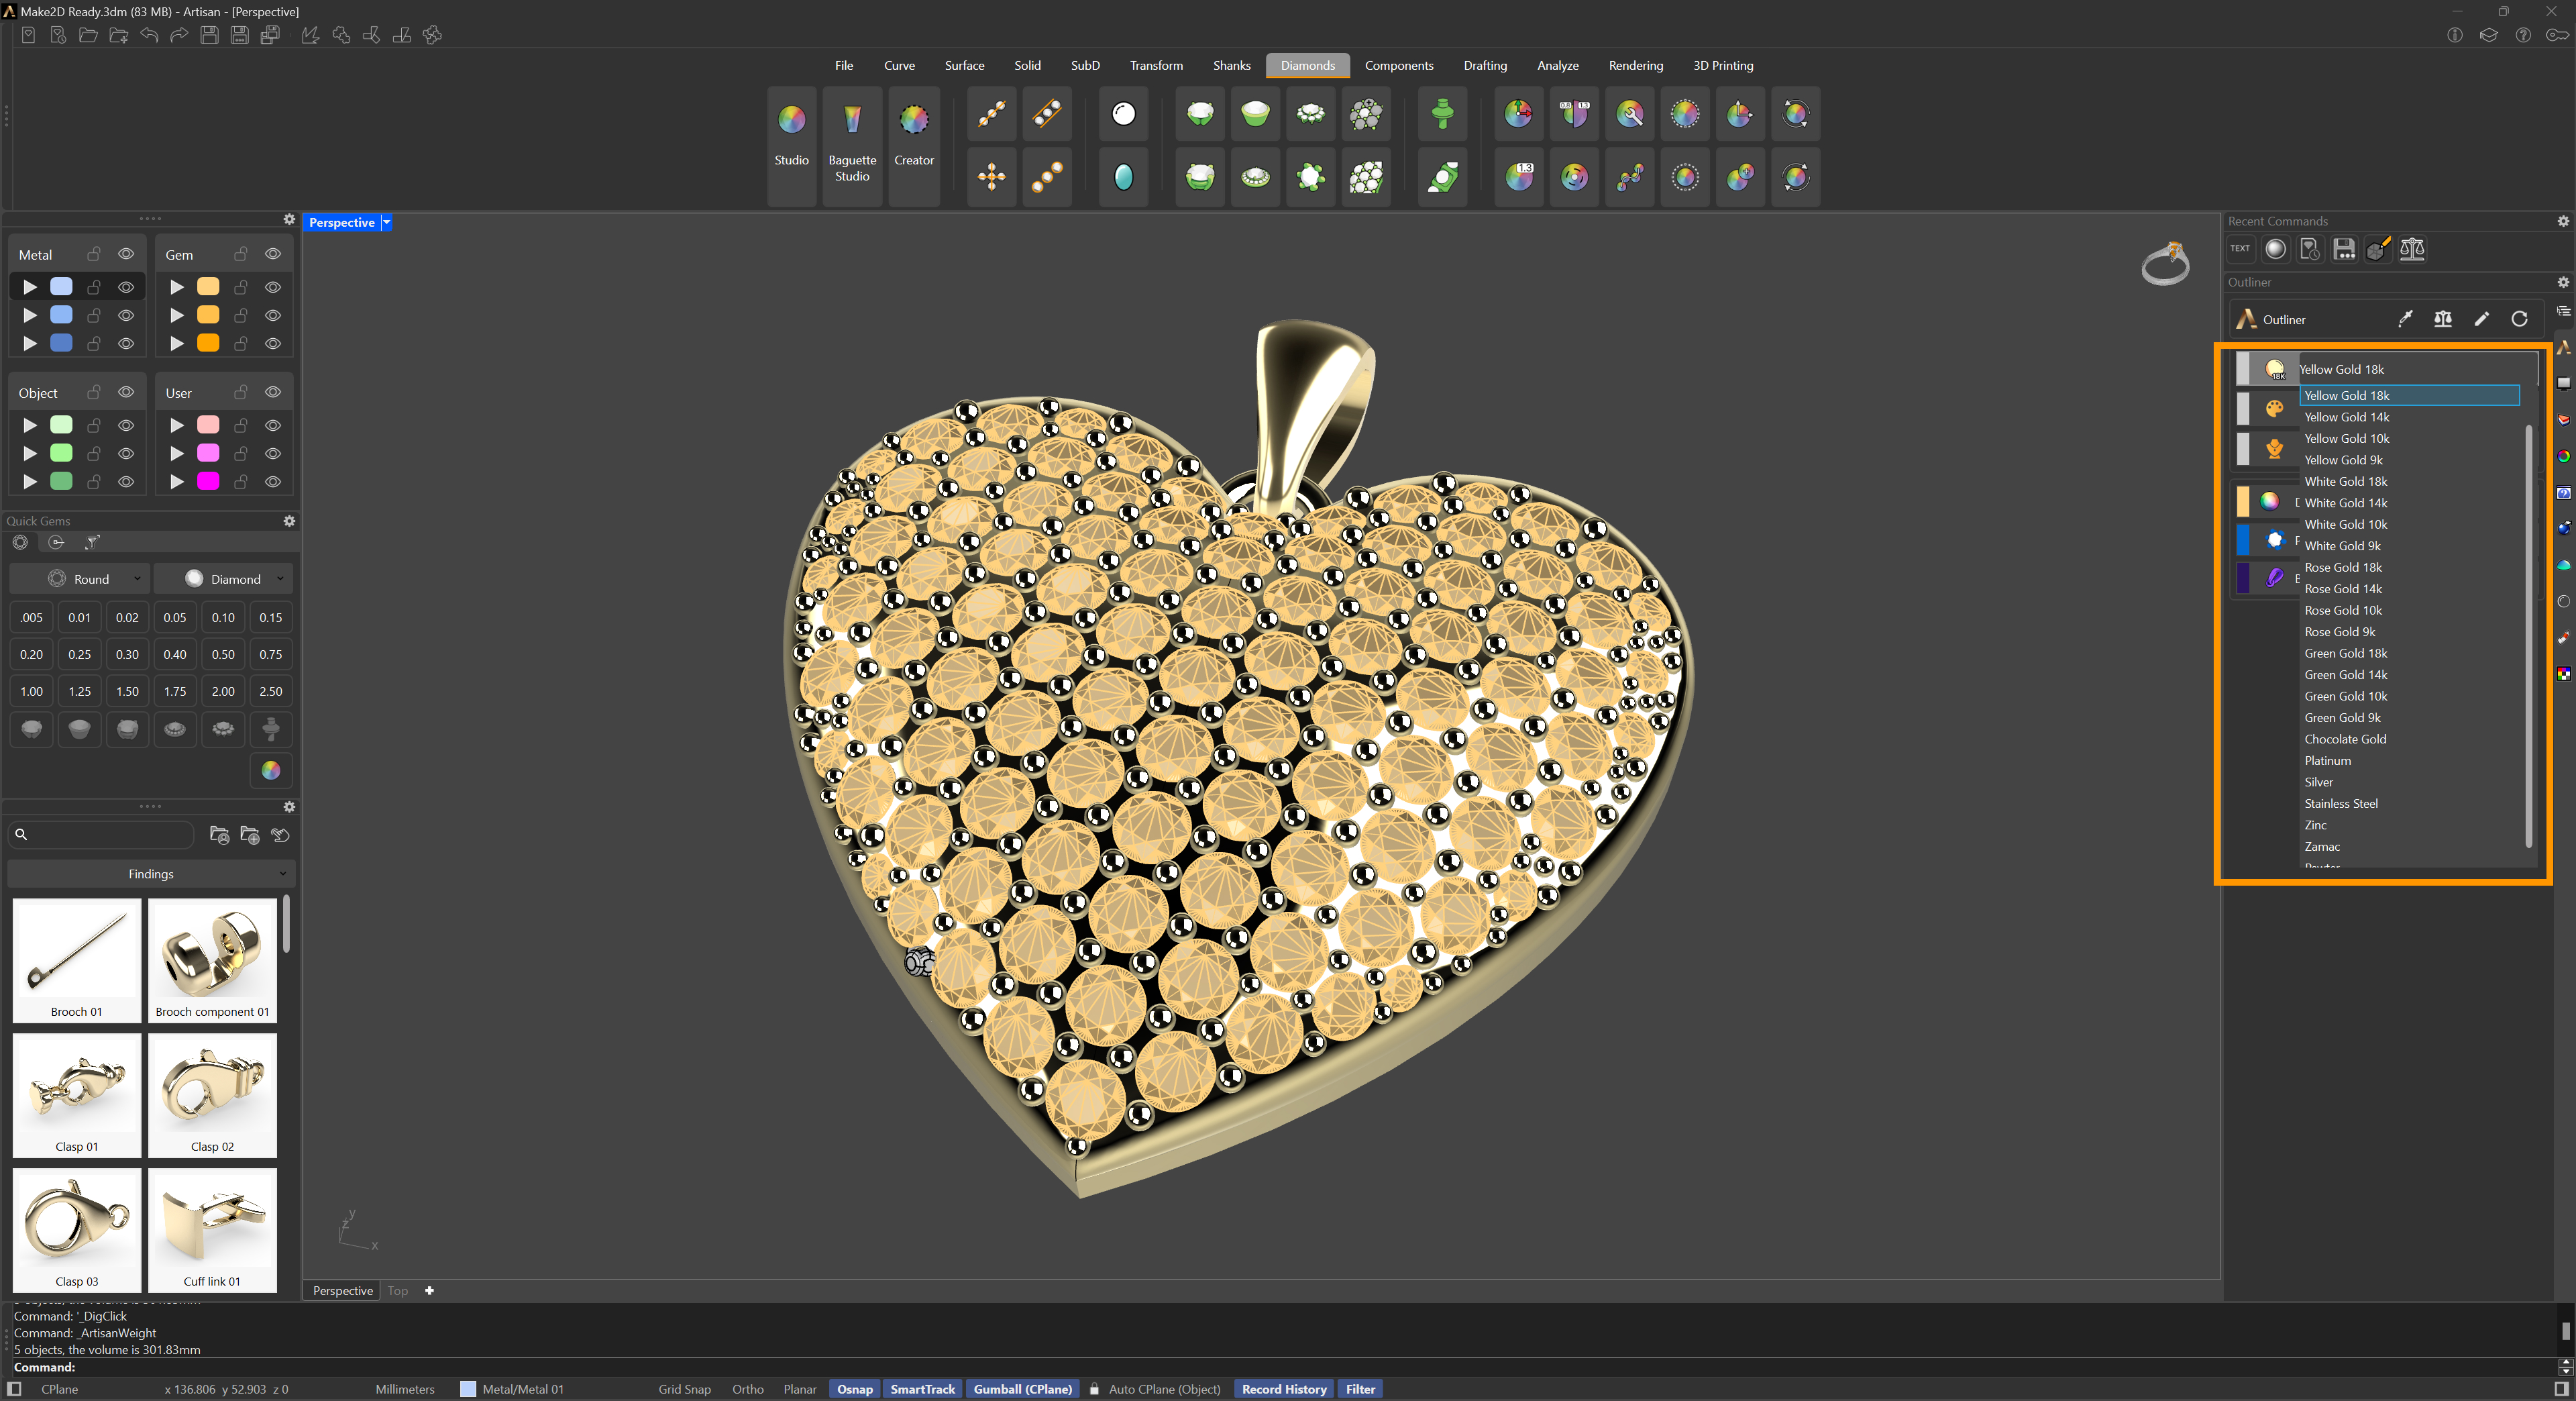Select Green Gold 10k from the list

(2345, 696)
